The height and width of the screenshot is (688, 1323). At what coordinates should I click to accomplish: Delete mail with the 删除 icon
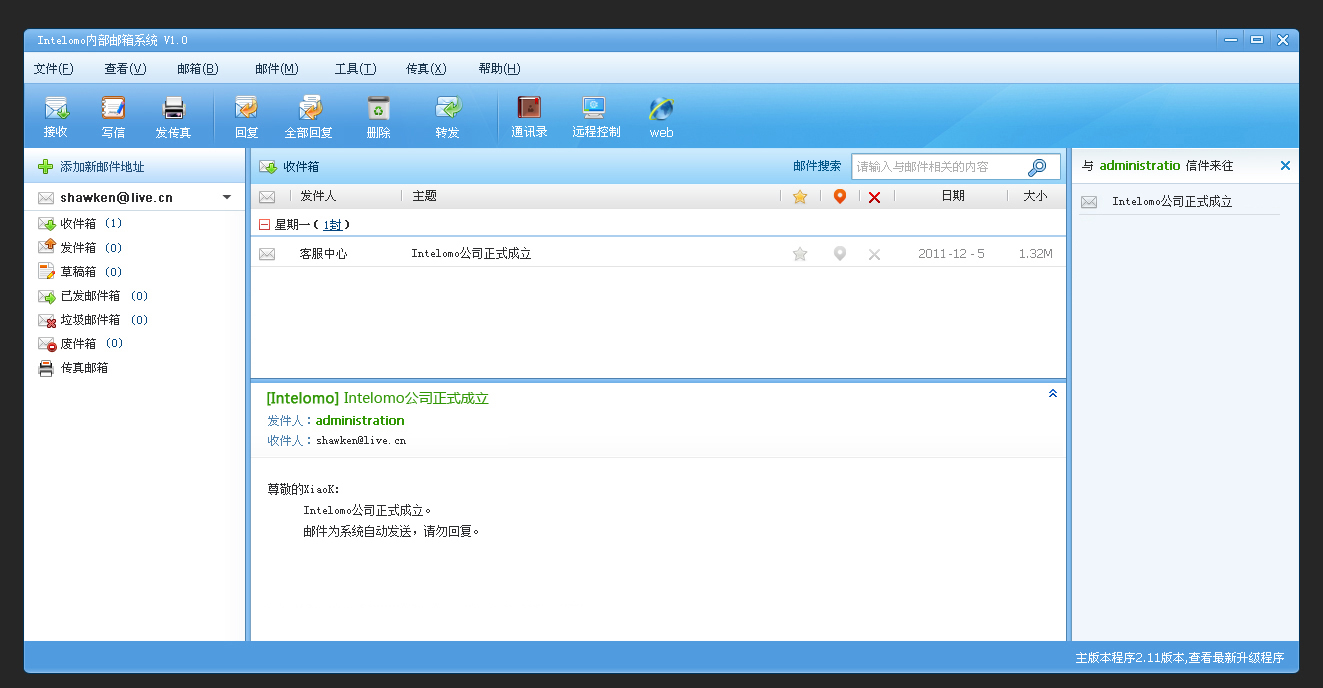click(x=378, y=108)
